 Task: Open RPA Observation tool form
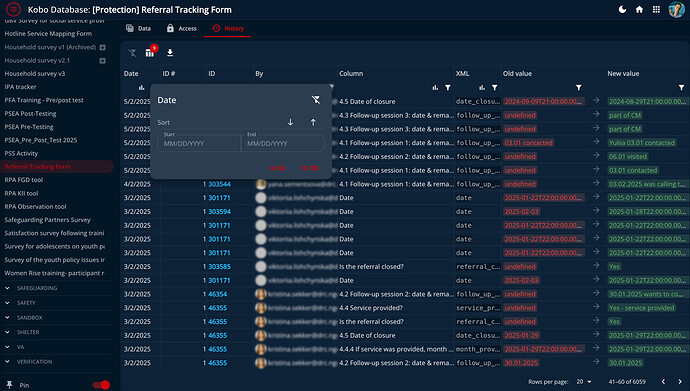[x=35, y=206]
